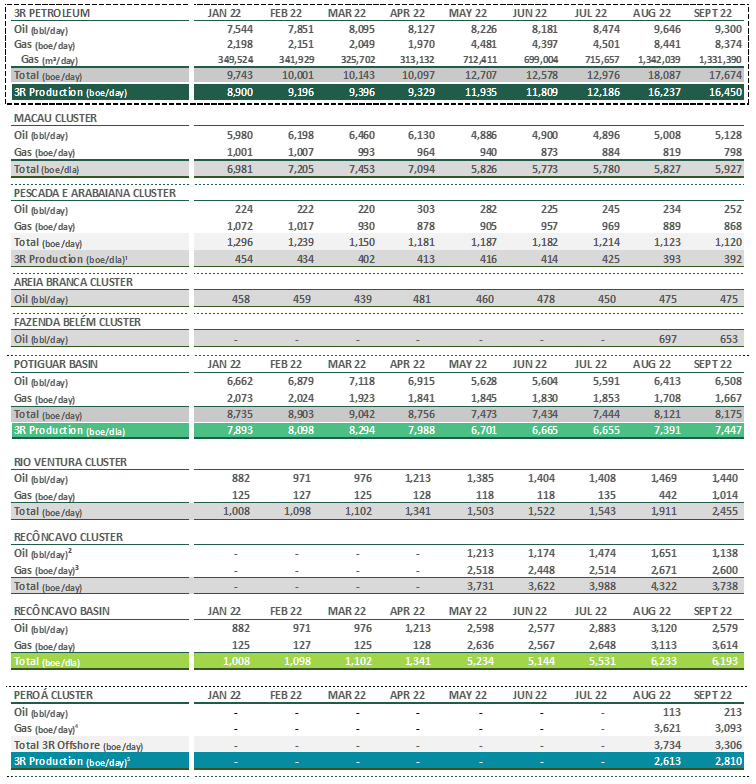The width and height of the screenshot is (756, 784).
Task: Select the Macau total value 5,927
Action: click(728, 170)
